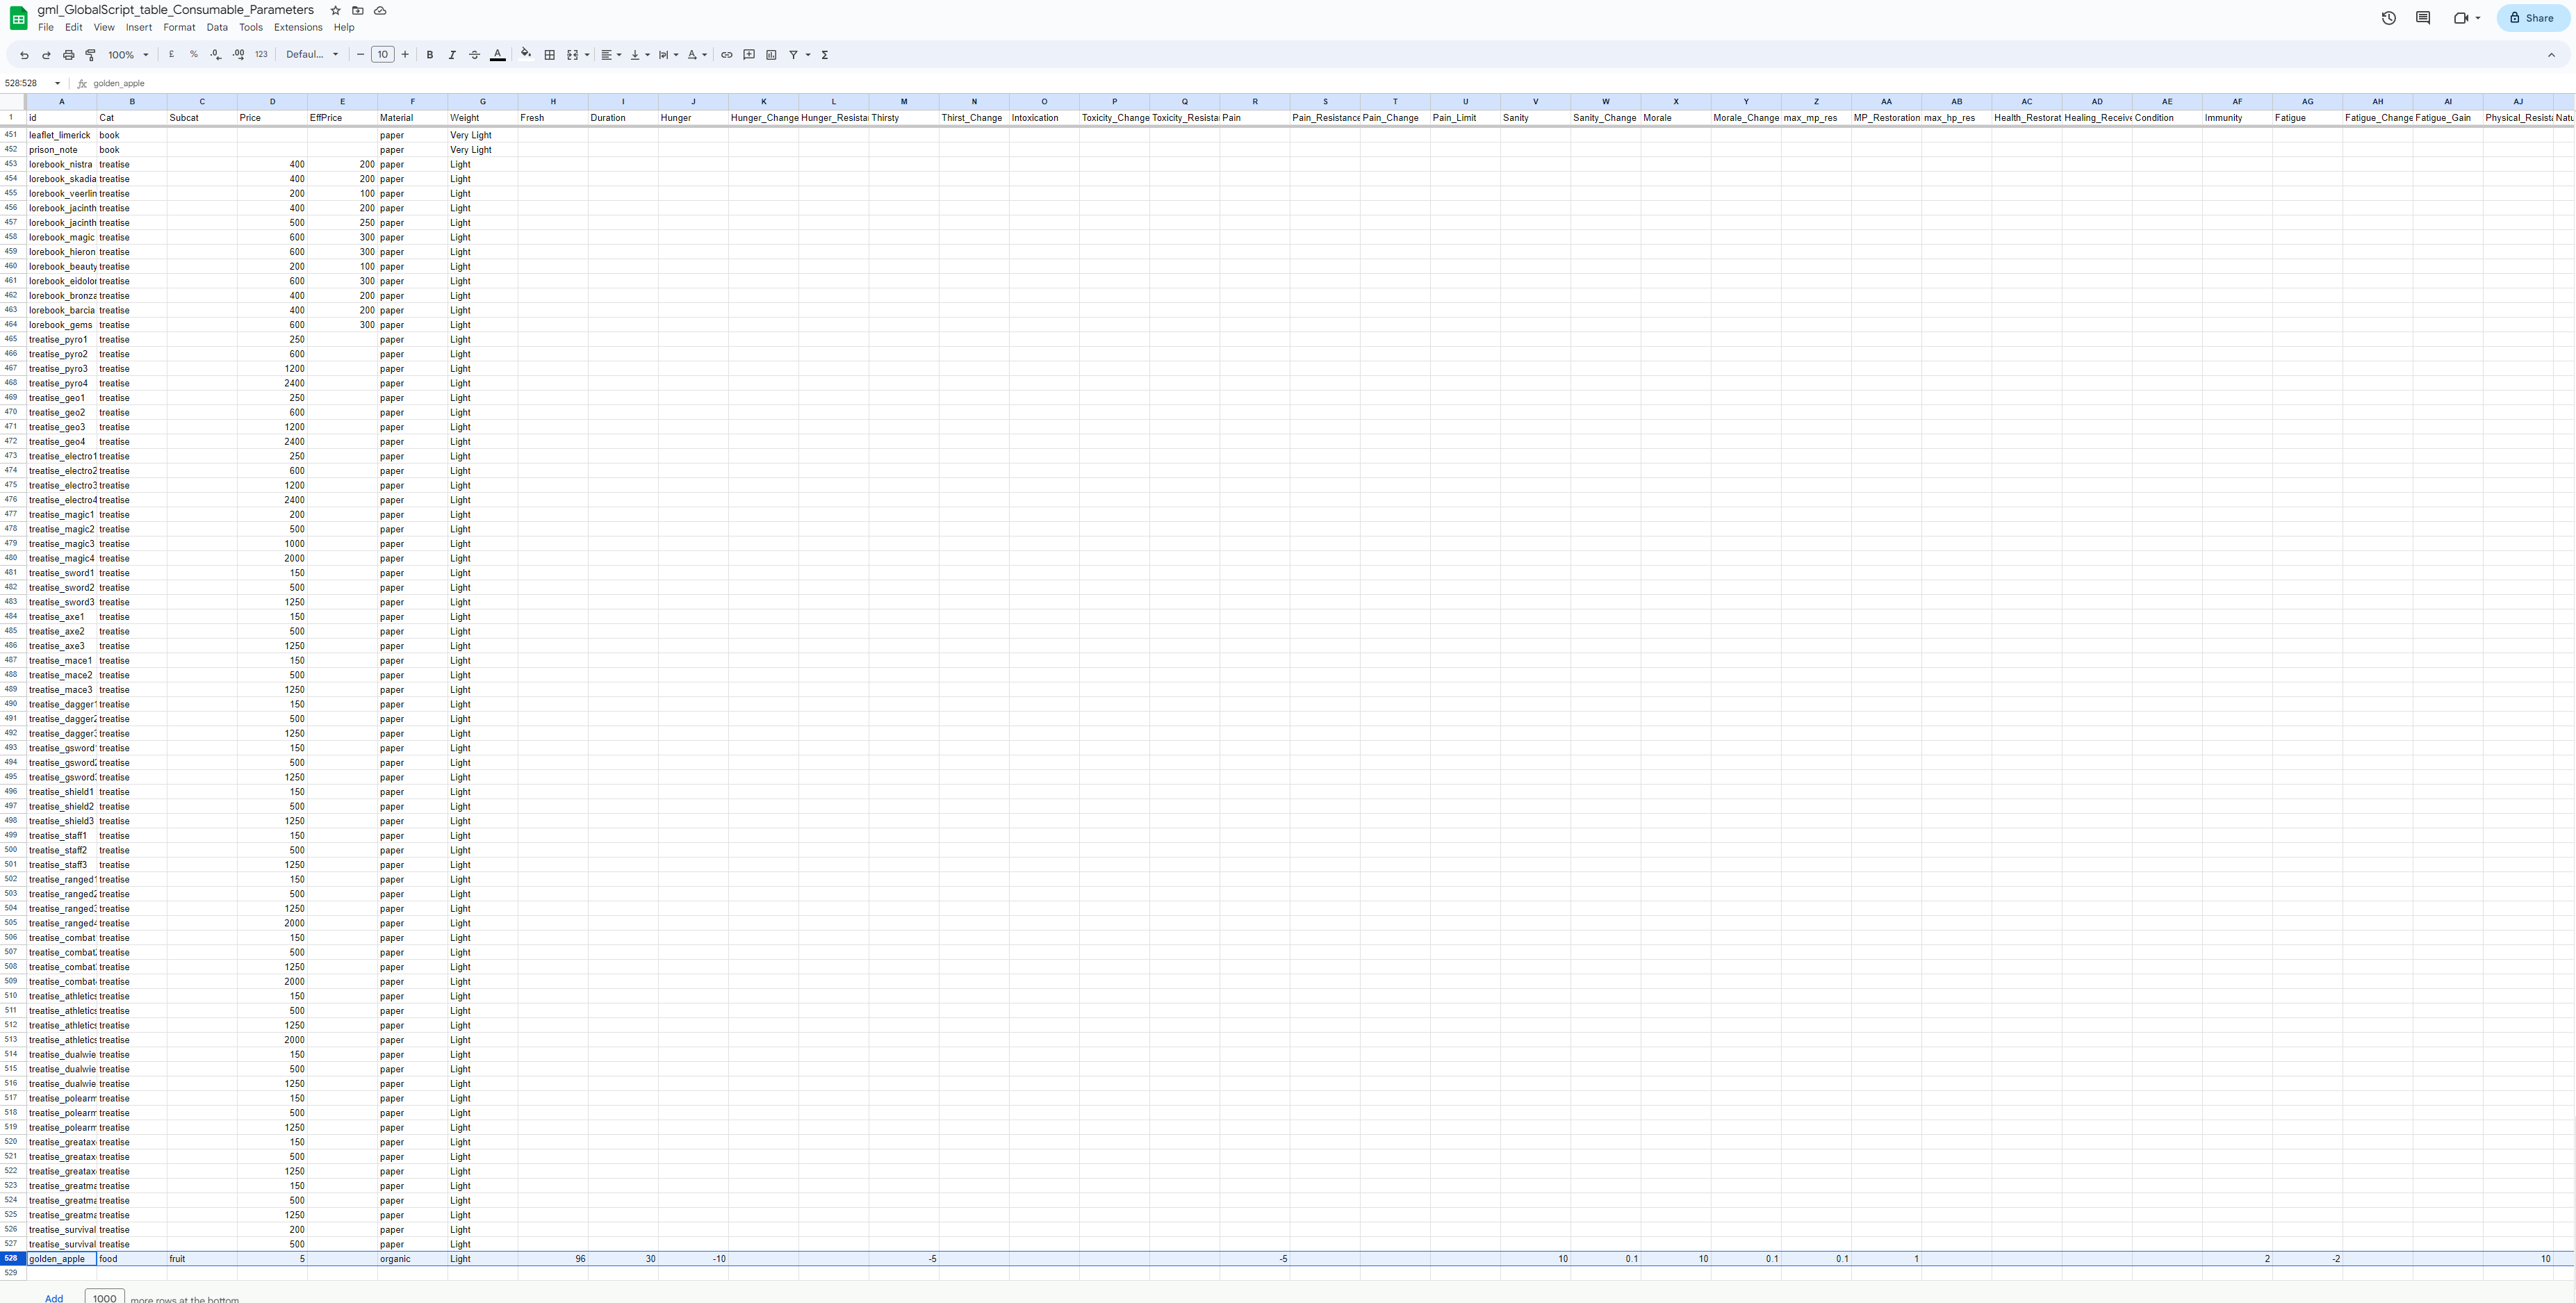2576x1303 pixels.
Task: Click the paint format icon
Action: tap(90, 55)
